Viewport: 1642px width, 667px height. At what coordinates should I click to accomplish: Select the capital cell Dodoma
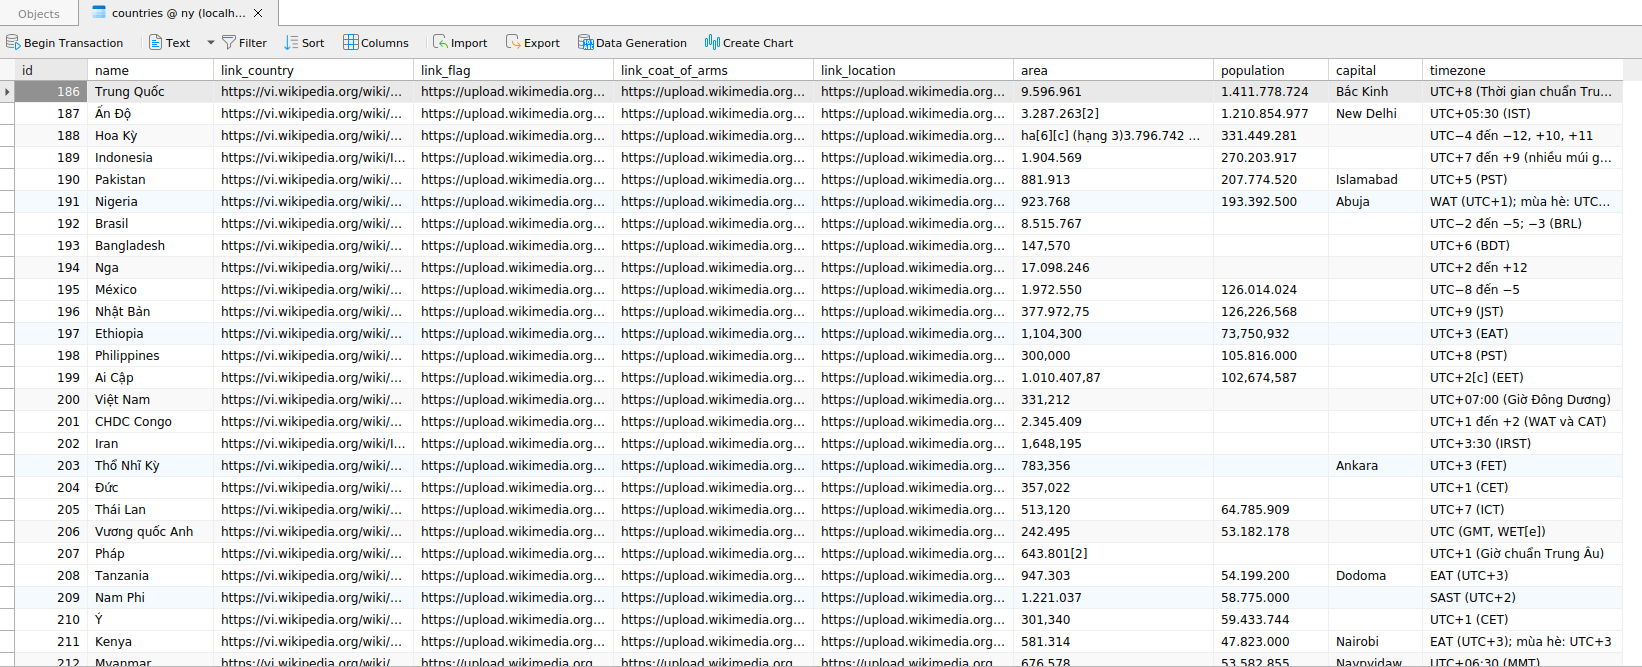(x=1375, y=575)
